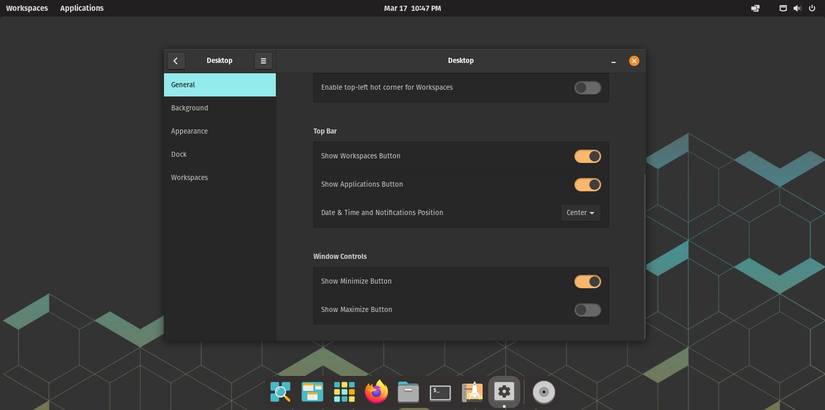Click Enable top-left hot corner label text
The width and height of the screenshot is (825, 410).
[387, 88]
